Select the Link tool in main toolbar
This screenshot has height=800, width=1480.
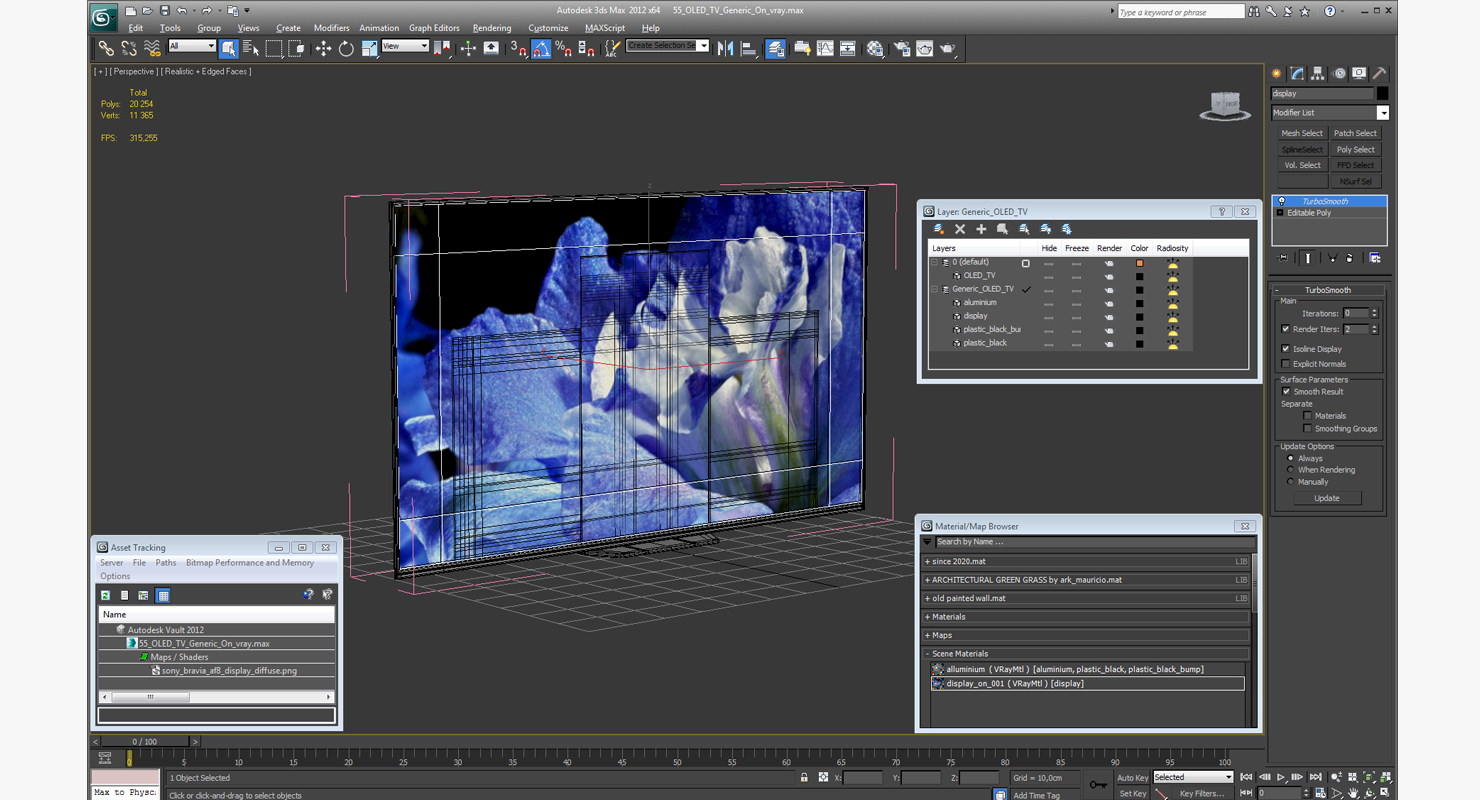pyautogui.click(x=106, y=48)
